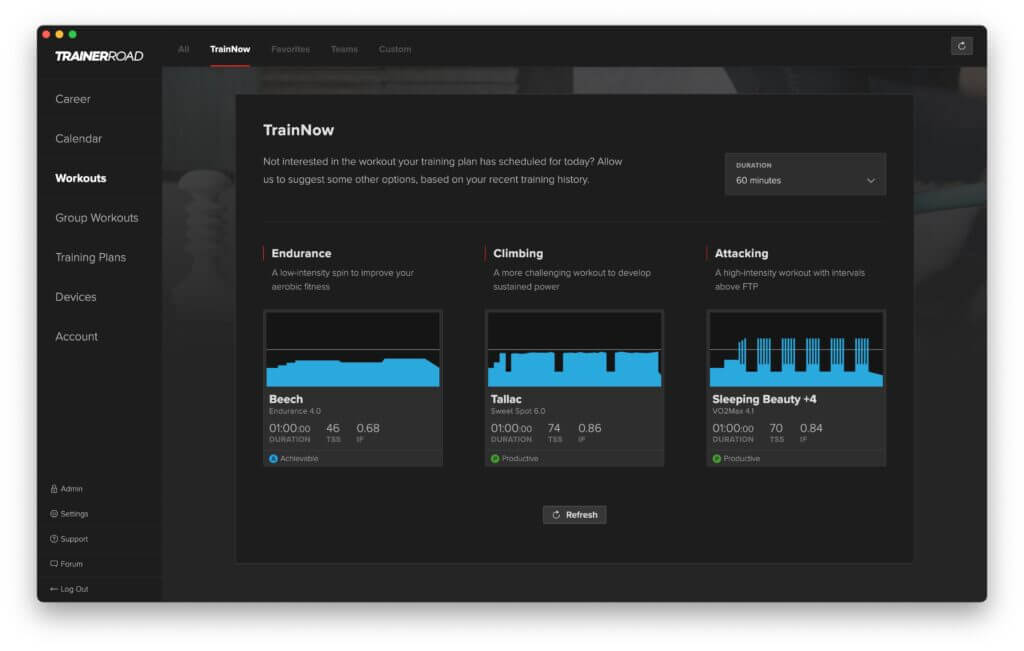Click the sustained power description text
This screenshot has width=1024, height=651.
click(572, 279)
